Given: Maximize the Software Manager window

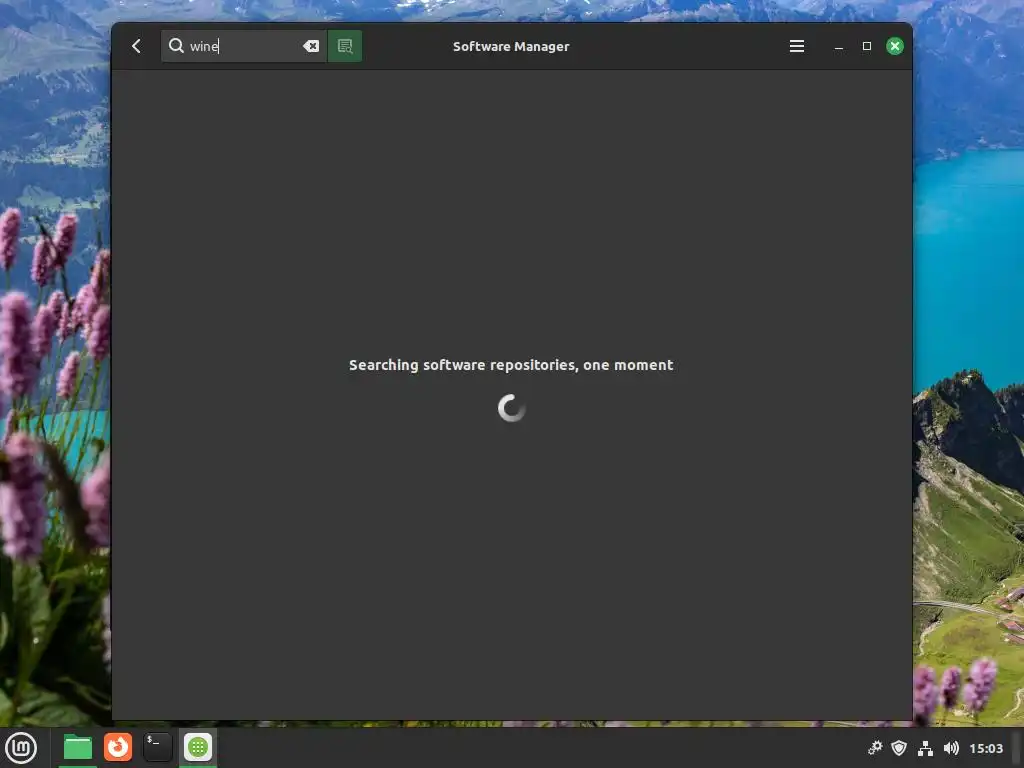Looking at the screenshot, I should tap(867, 46).
